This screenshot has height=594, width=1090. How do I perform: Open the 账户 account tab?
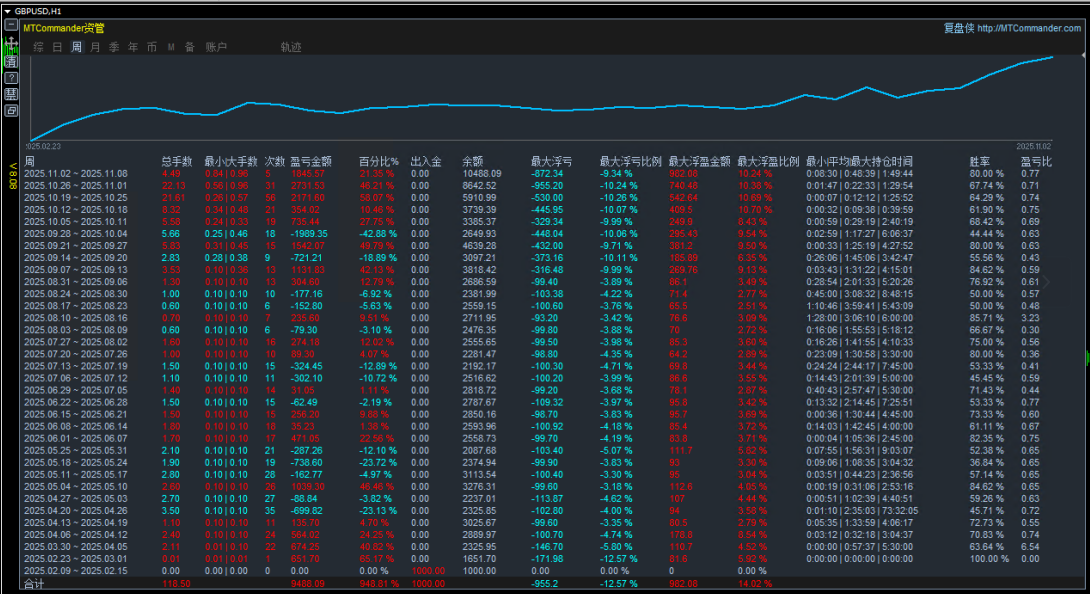[216, 47]
